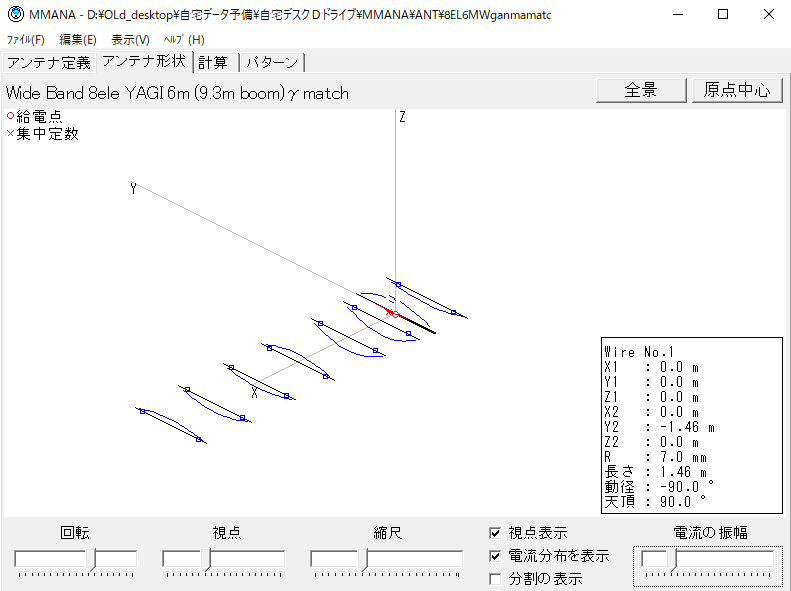
Task: Open the 編集(E) menu
Action: [x=78, y=40]
